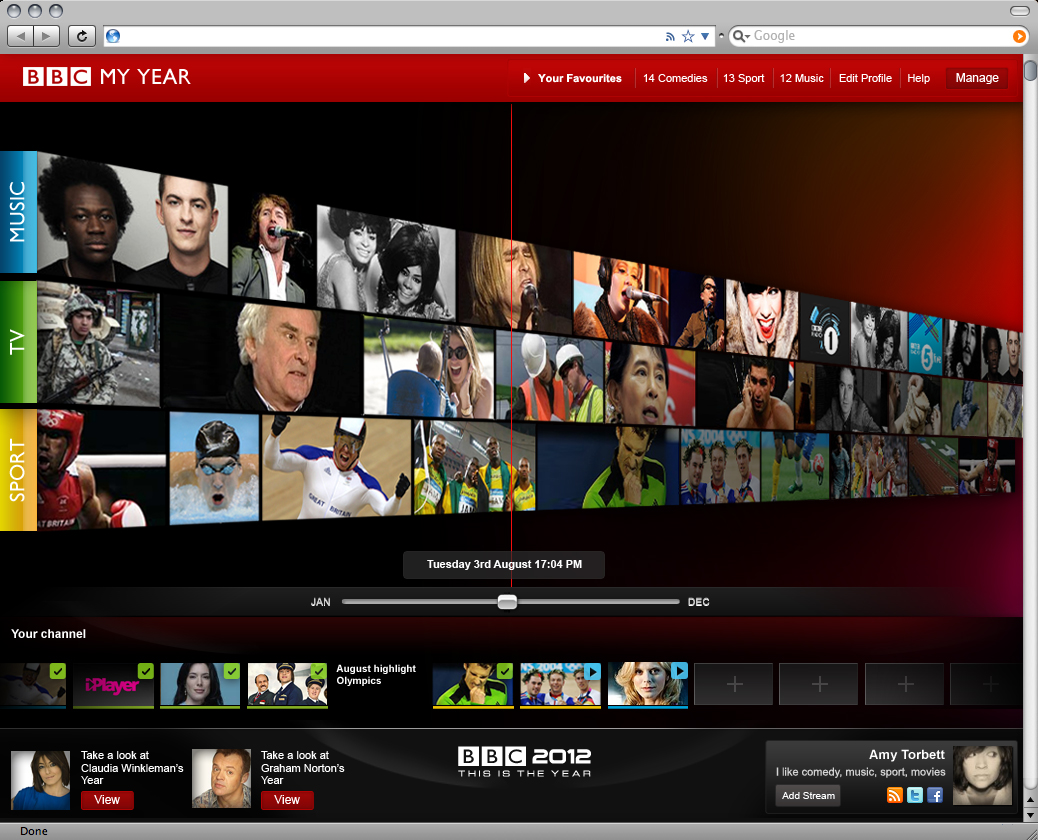
Task: Click the Manage button
Action: click(976, 78)
